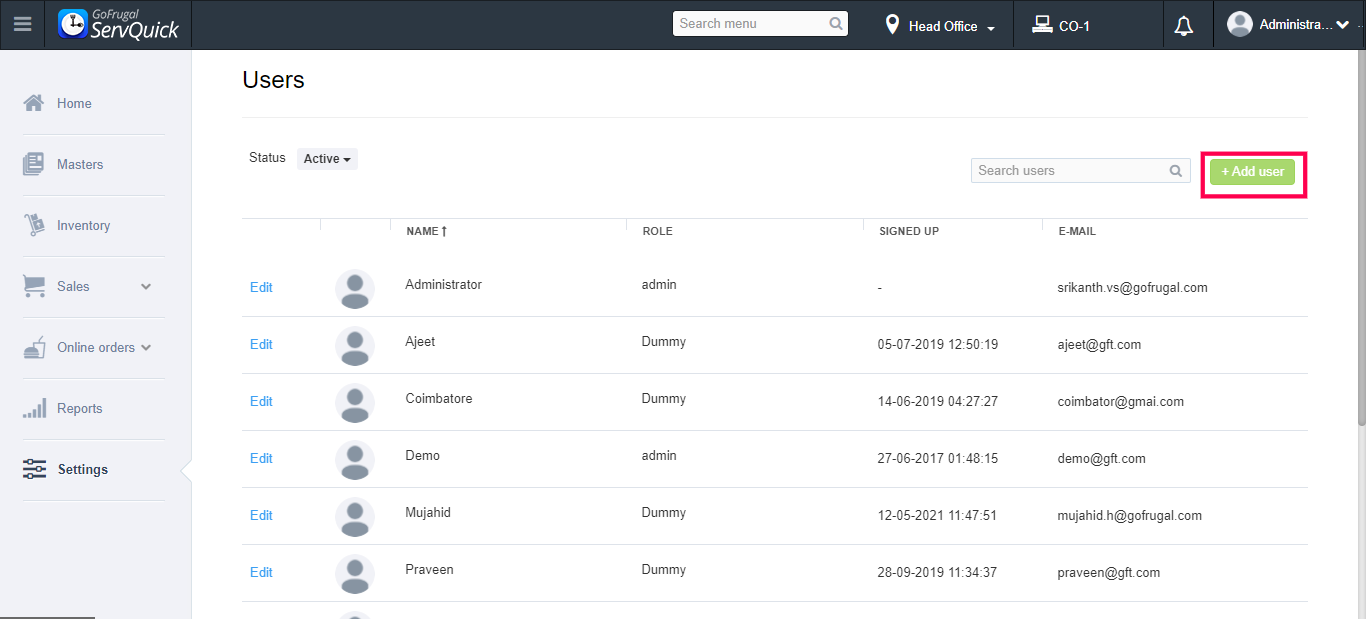Image resolution: width=1366 pixels, height=619 pixels.
Task: Edit the Coimbatore user
Action: (261, 401)
